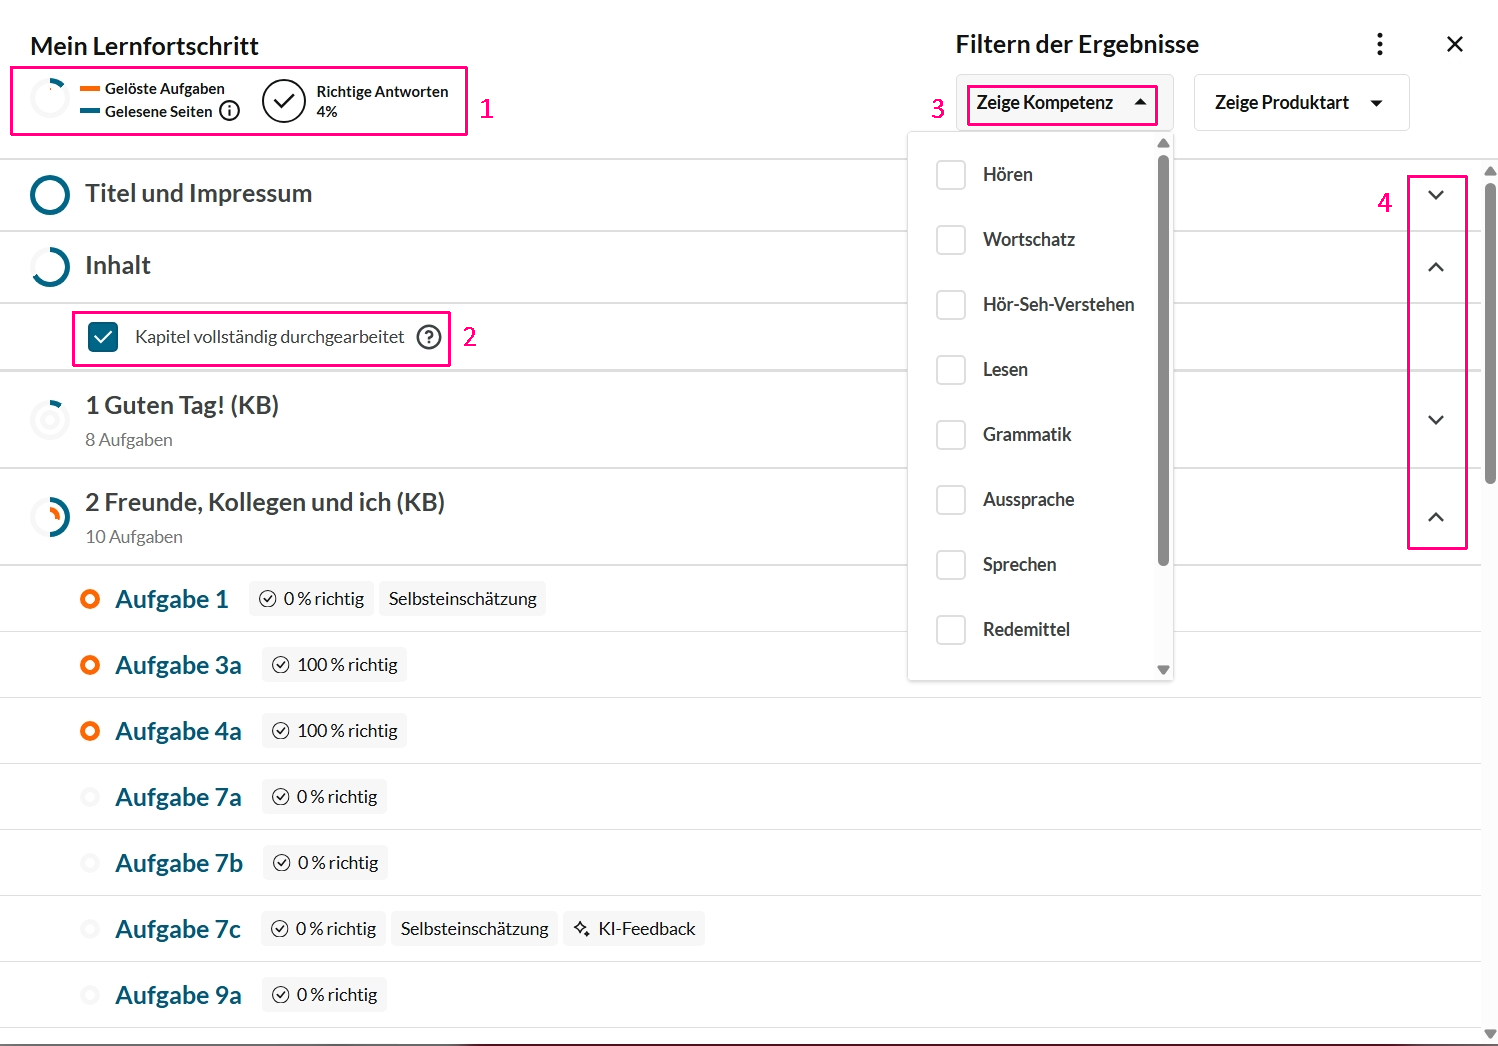Open the three-dot more options menu

coord(1380,44)
